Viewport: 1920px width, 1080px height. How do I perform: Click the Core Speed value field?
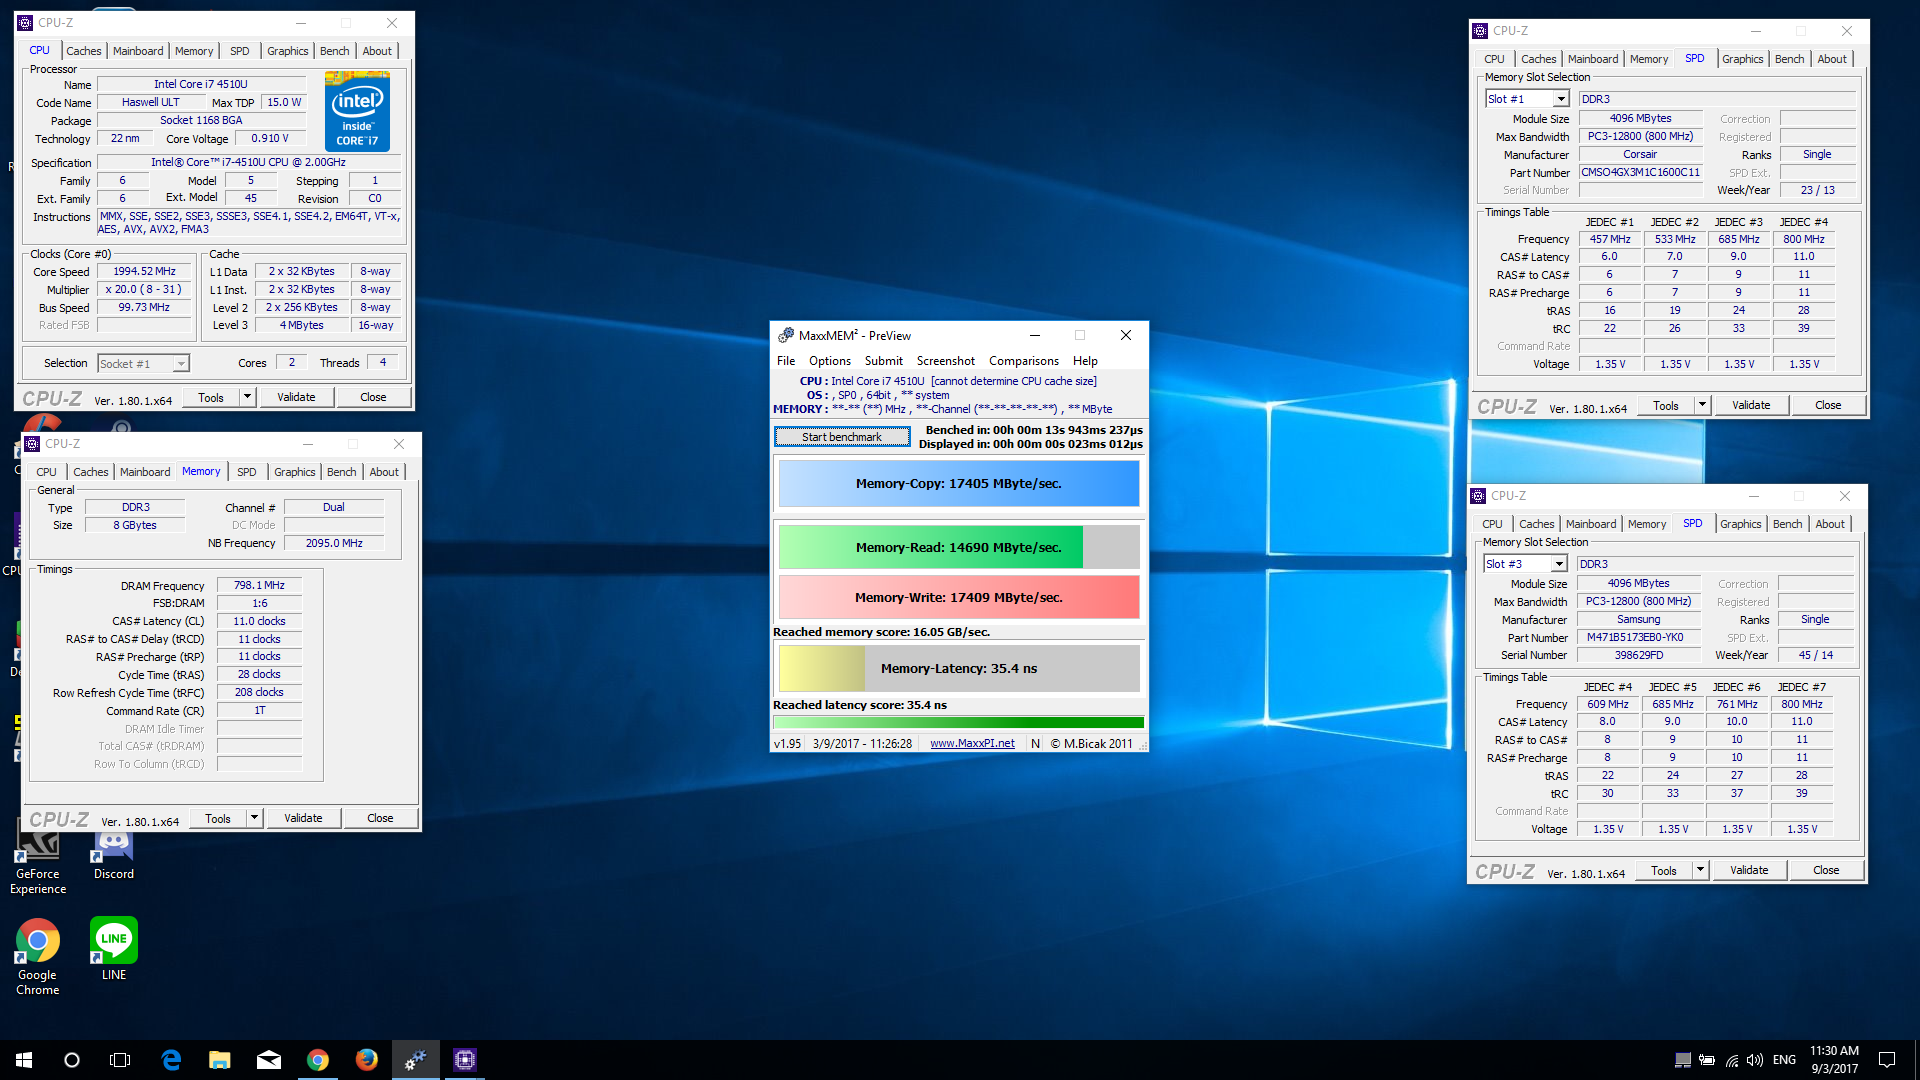coord(144,272)
